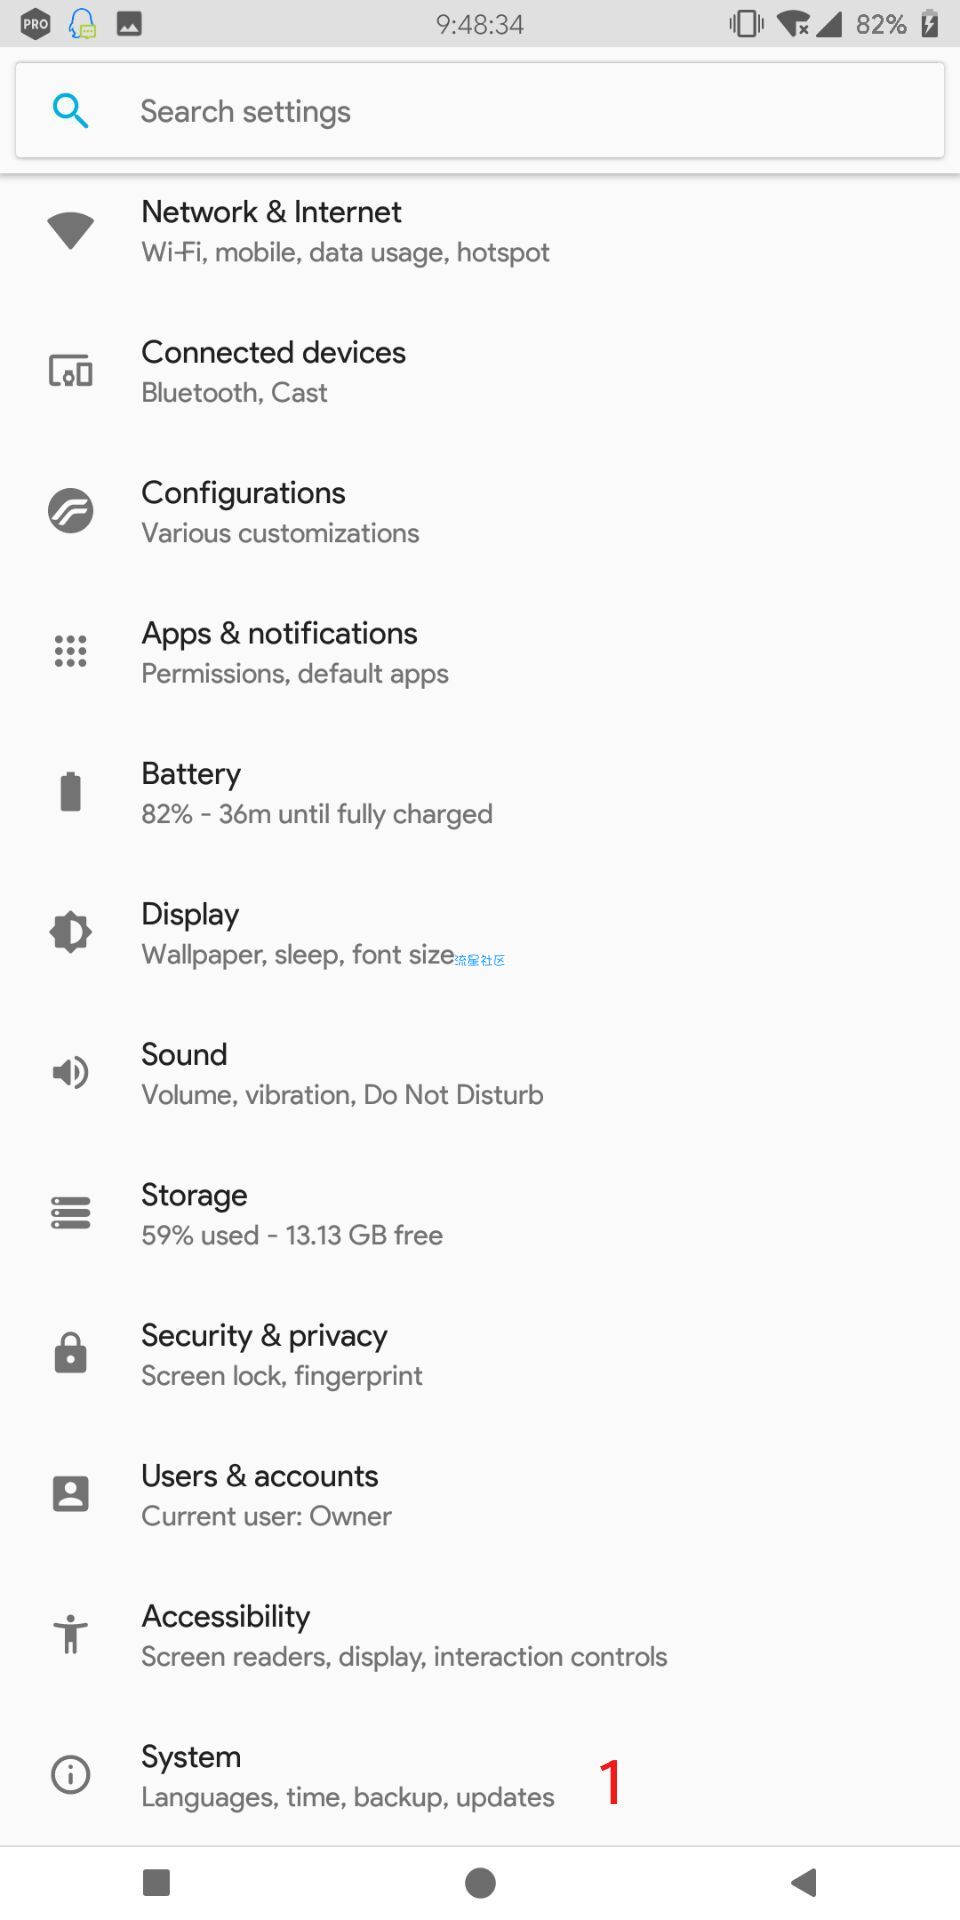Tap the Apps & notifications grid icon
This screenshot has height=1920, width=960.
pos(70,651)
